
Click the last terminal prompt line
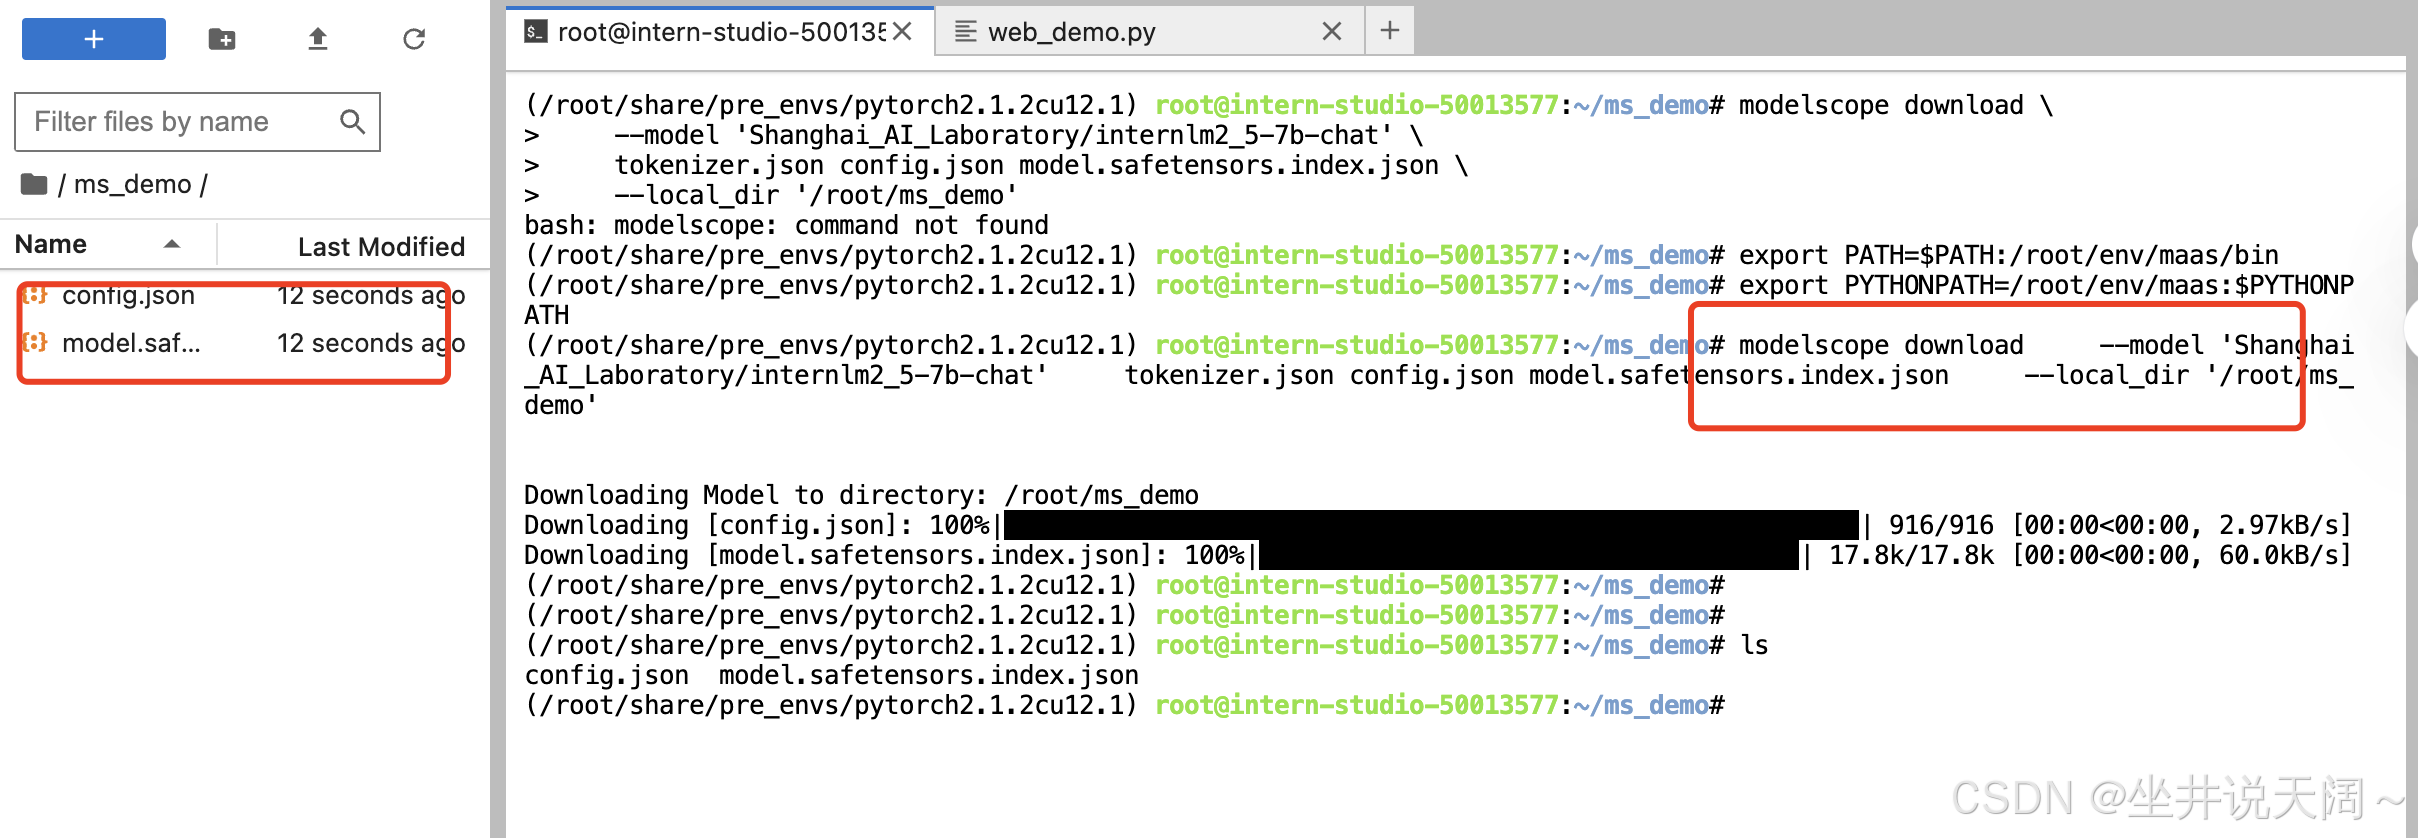coord(1124,705)
